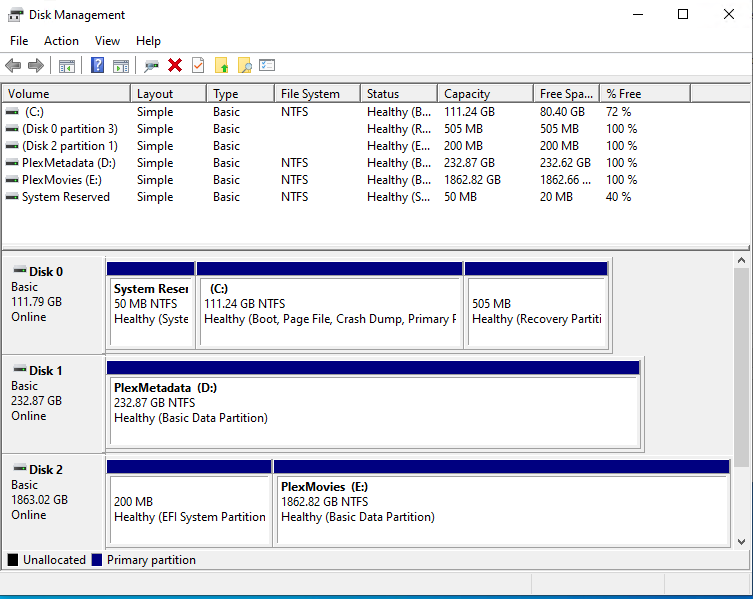Click the Back arrow toolbar icon
Screen dimensions: 753x599
pos(13,65)
